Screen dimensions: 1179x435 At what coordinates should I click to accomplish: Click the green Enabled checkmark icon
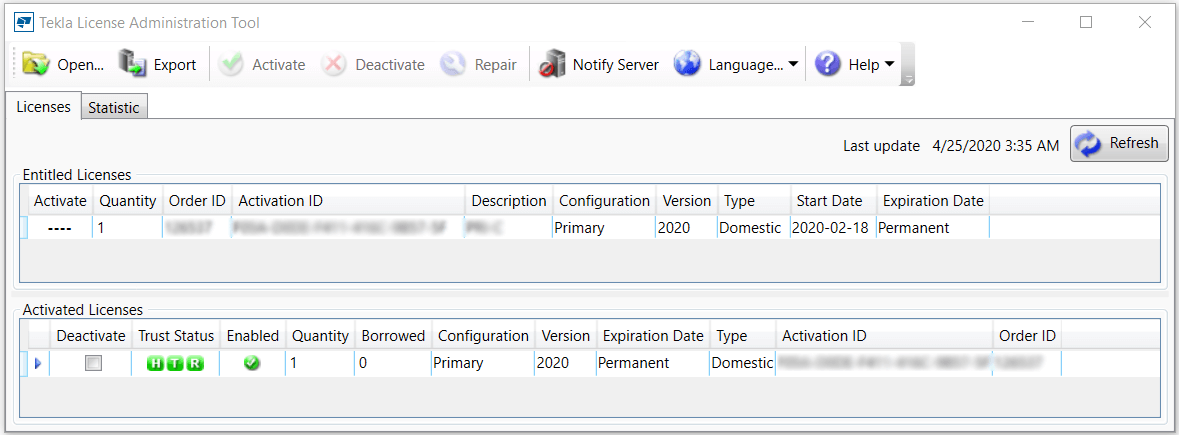point(252,364)
